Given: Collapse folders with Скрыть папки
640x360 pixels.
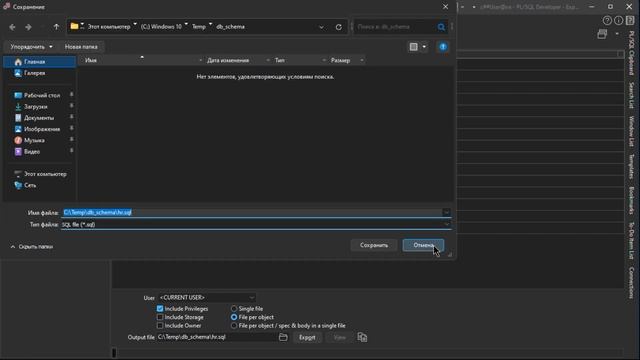Looking at the screenshot, I should coord(32,247).
